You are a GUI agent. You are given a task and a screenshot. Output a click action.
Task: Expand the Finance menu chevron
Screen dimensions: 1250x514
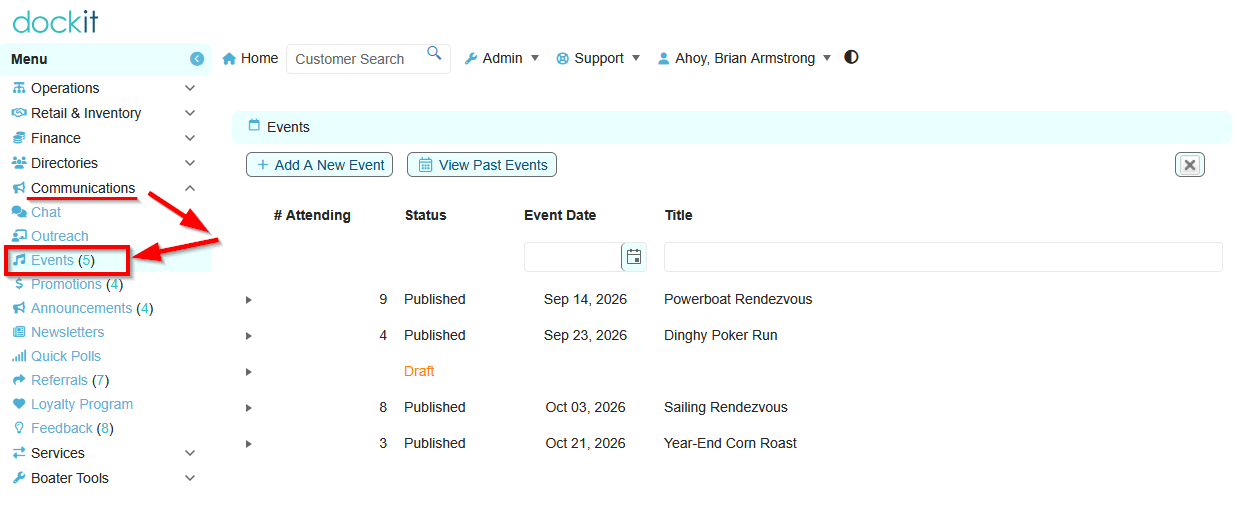click(190, 138)
